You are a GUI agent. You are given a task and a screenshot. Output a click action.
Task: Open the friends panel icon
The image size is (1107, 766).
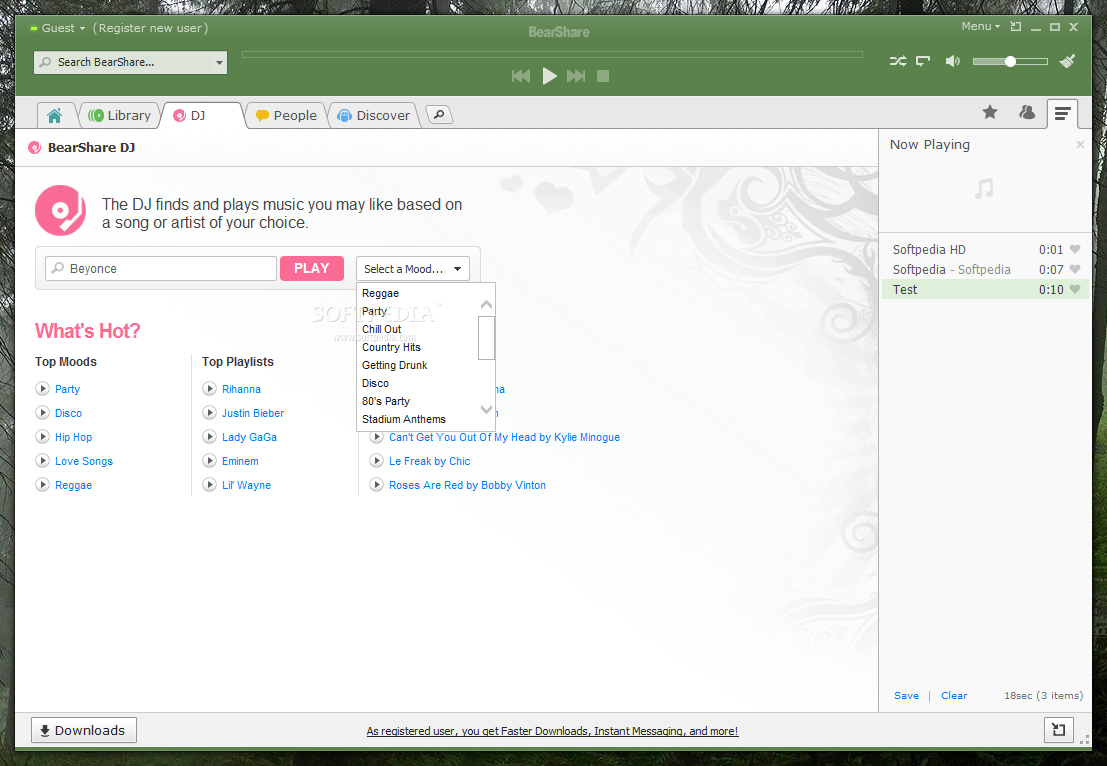pos(1027,112)
